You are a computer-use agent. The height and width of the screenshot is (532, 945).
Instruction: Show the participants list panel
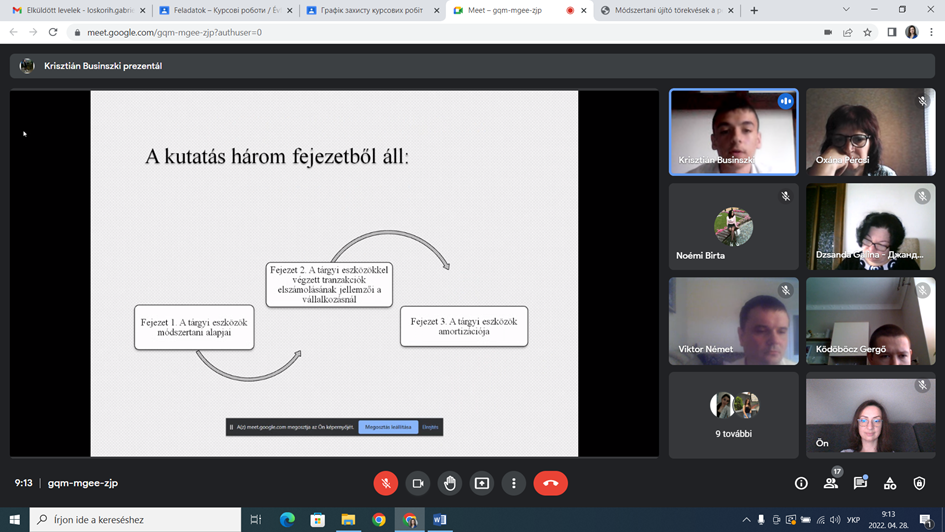830,483
